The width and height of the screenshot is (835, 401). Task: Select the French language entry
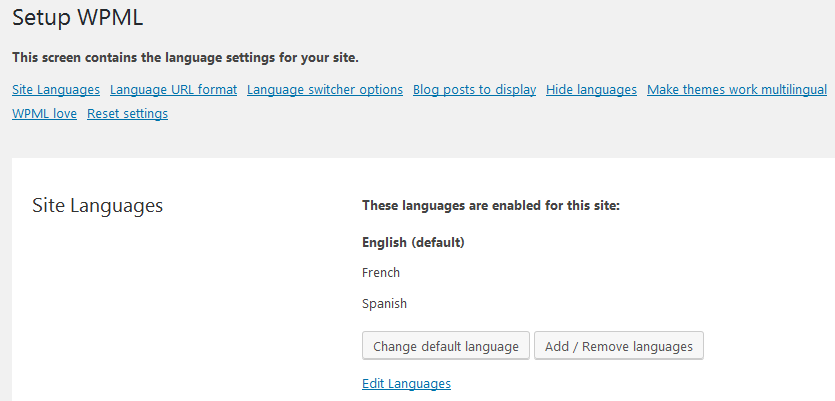point(381,273)
